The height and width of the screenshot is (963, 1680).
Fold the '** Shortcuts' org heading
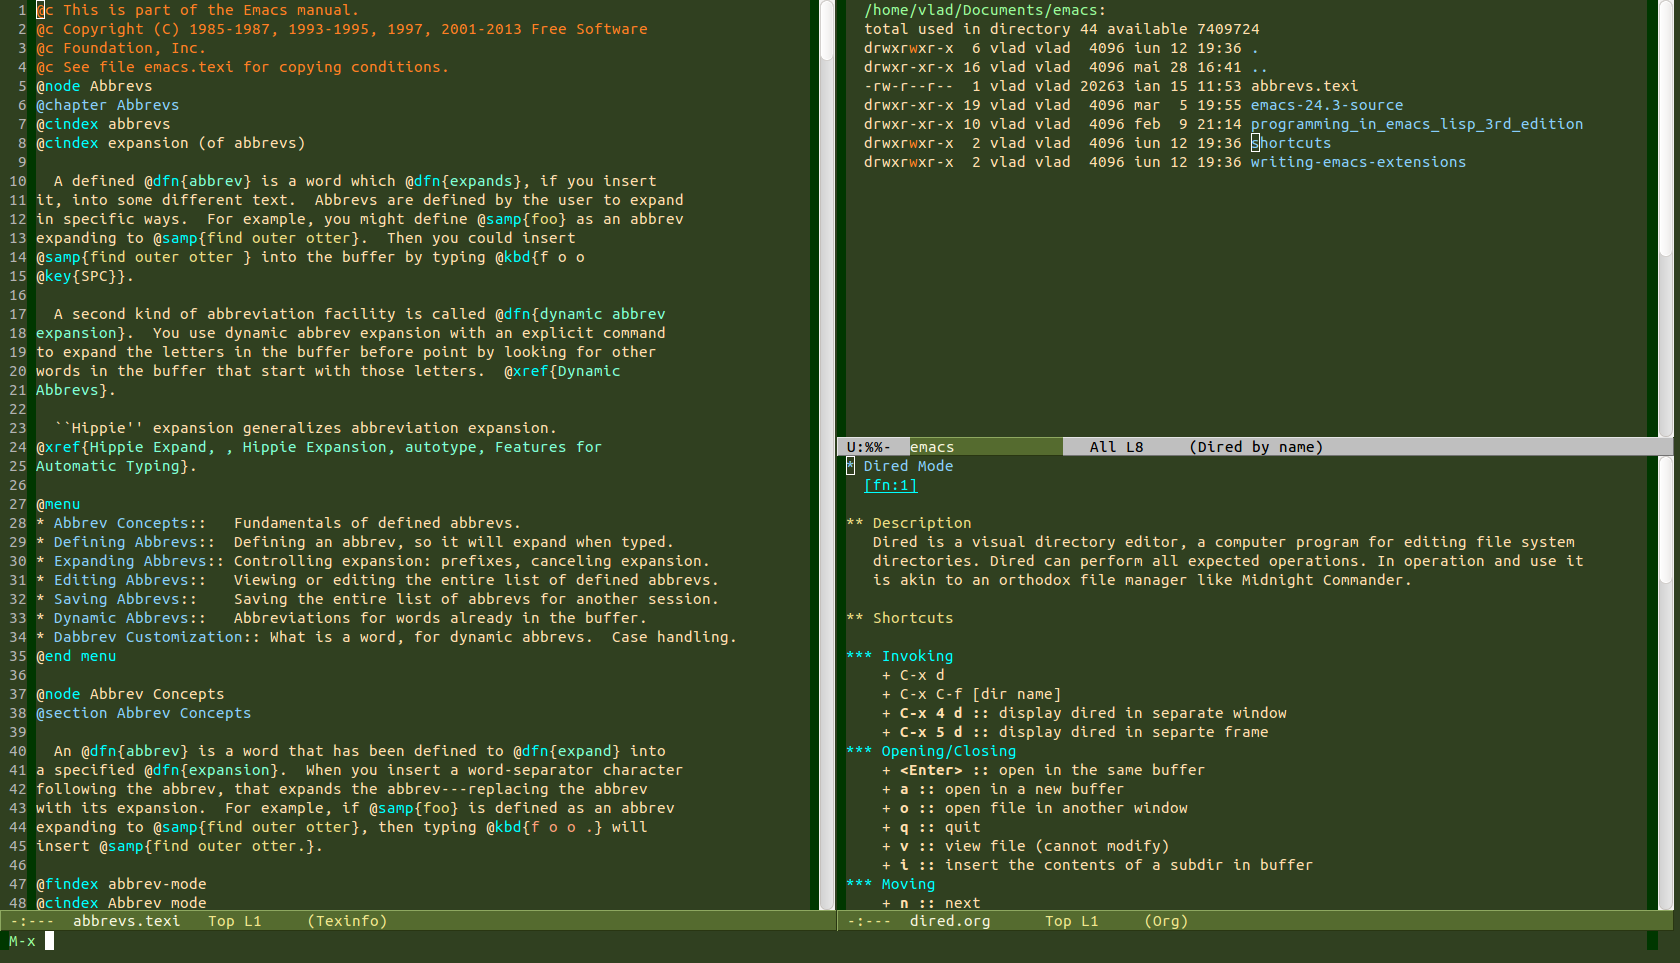tap(900, 618)
